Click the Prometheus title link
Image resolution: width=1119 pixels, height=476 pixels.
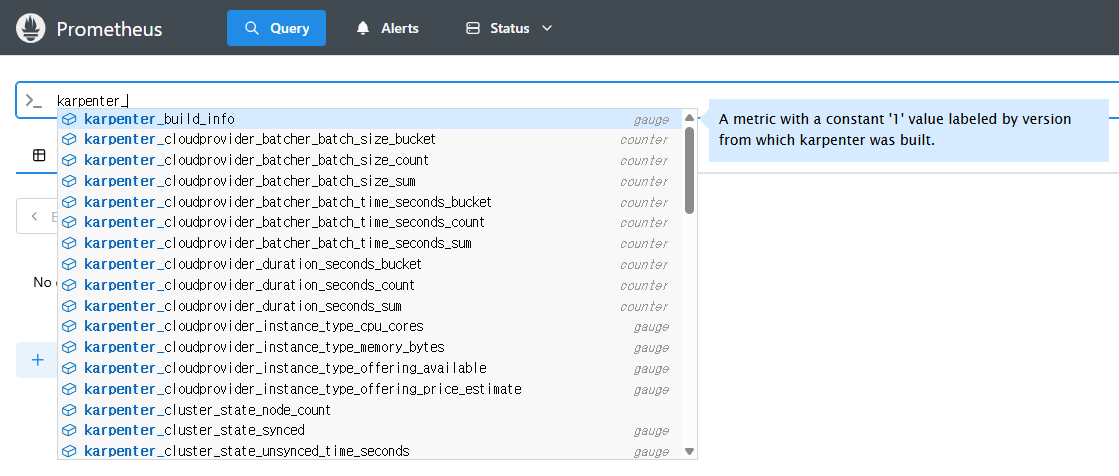click(109, 29)
